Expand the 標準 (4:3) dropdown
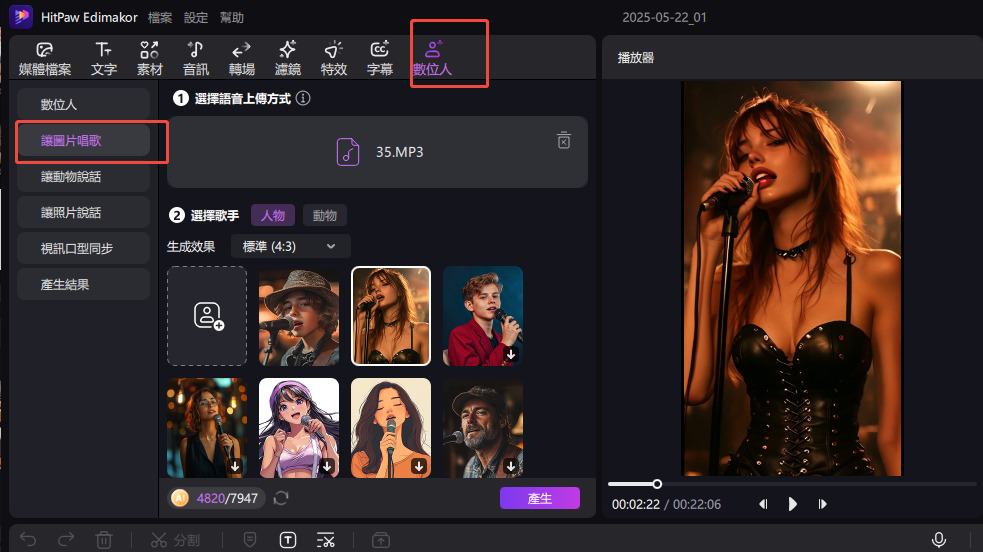The height and width of the screenshot is (552, 983). pos(290,246)
